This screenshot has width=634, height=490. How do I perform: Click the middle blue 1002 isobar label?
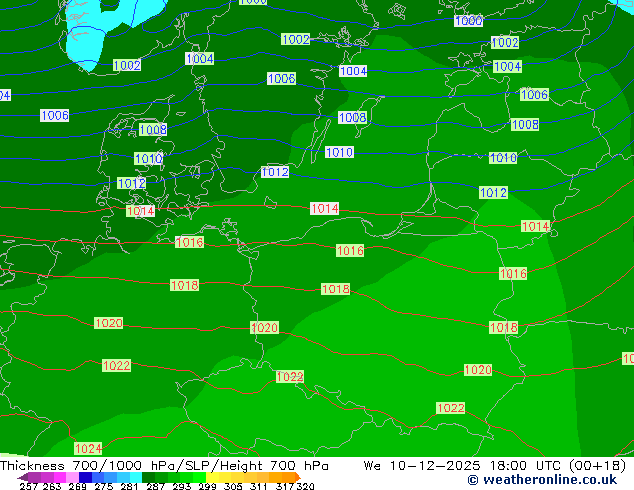pos(296,39)
